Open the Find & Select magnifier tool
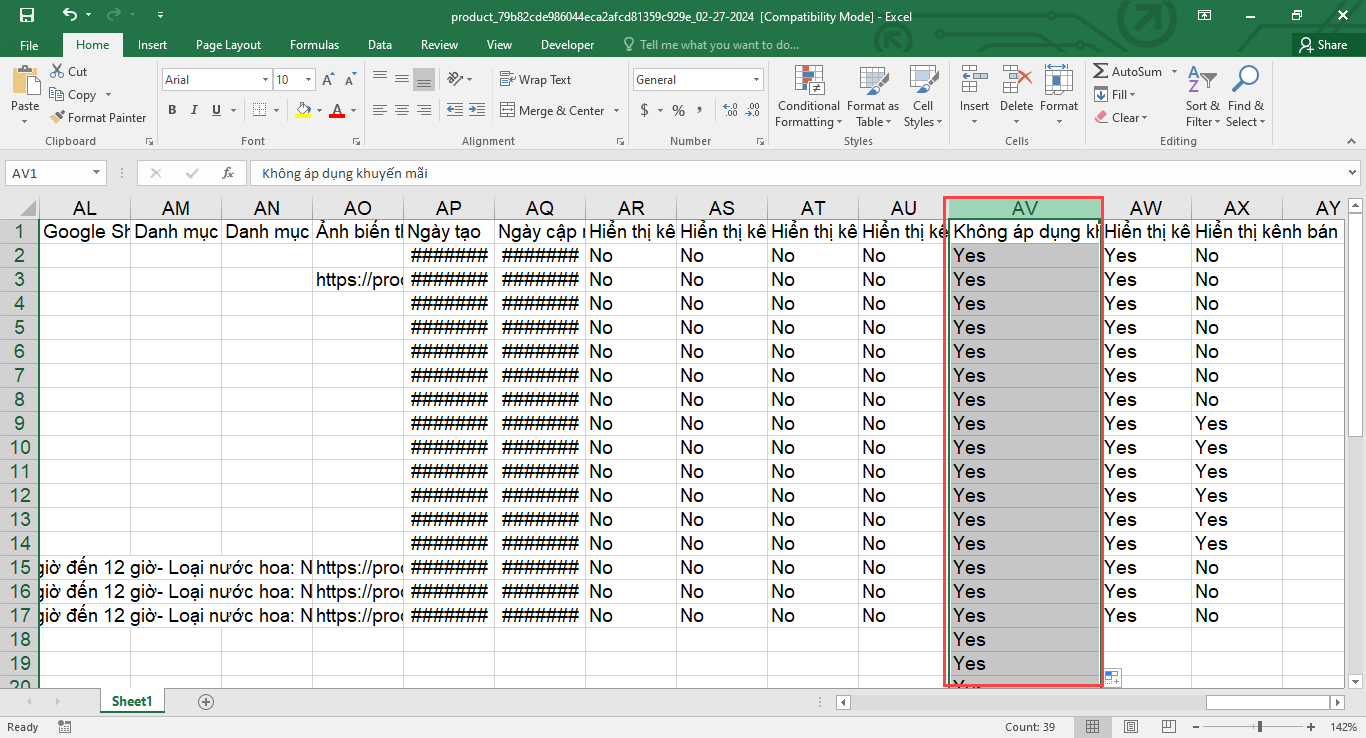The image size is (1366, 738). click(1245, 81)
